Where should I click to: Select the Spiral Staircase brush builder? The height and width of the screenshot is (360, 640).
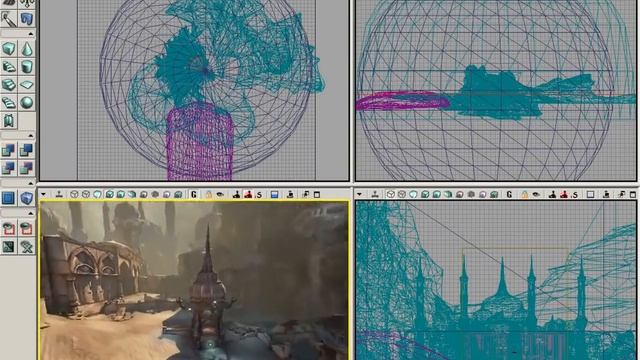[9, 102]
